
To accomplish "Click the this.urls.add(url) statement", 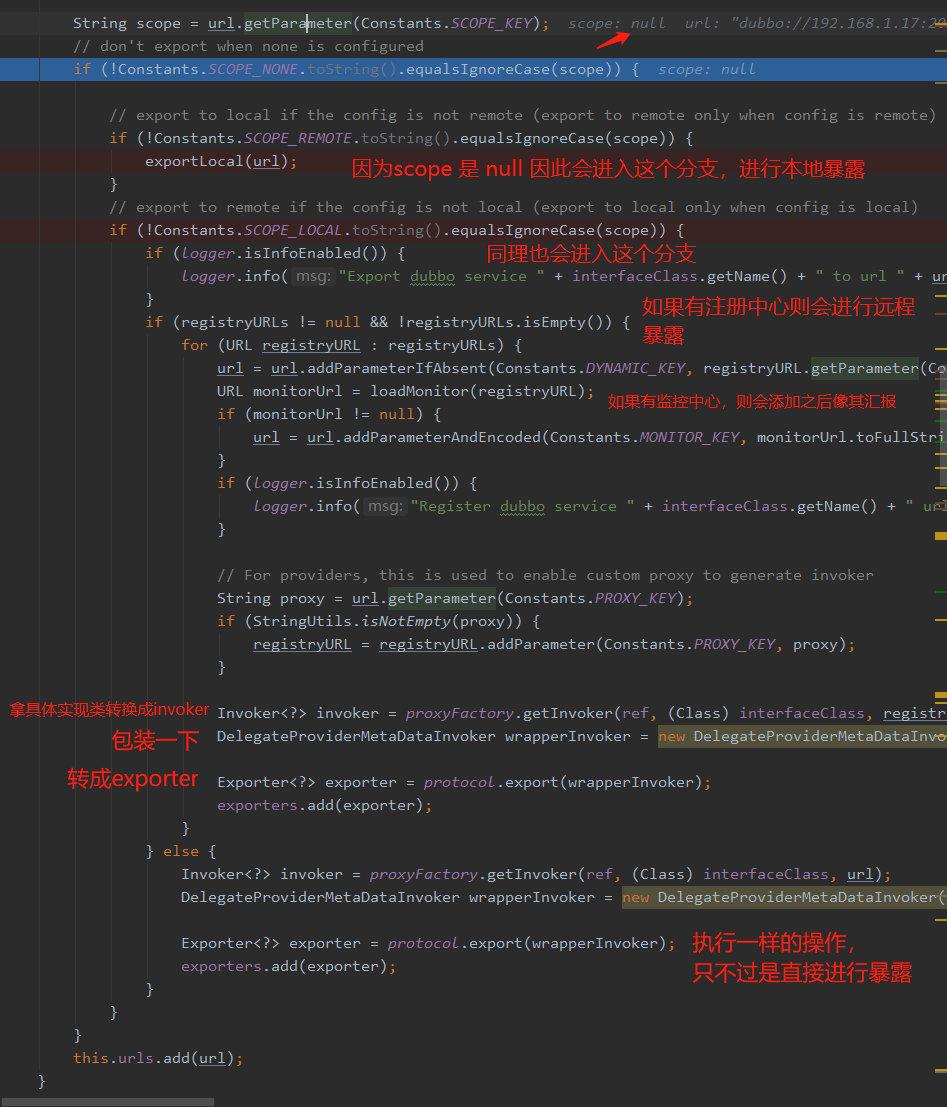I will pos(157,1058).
